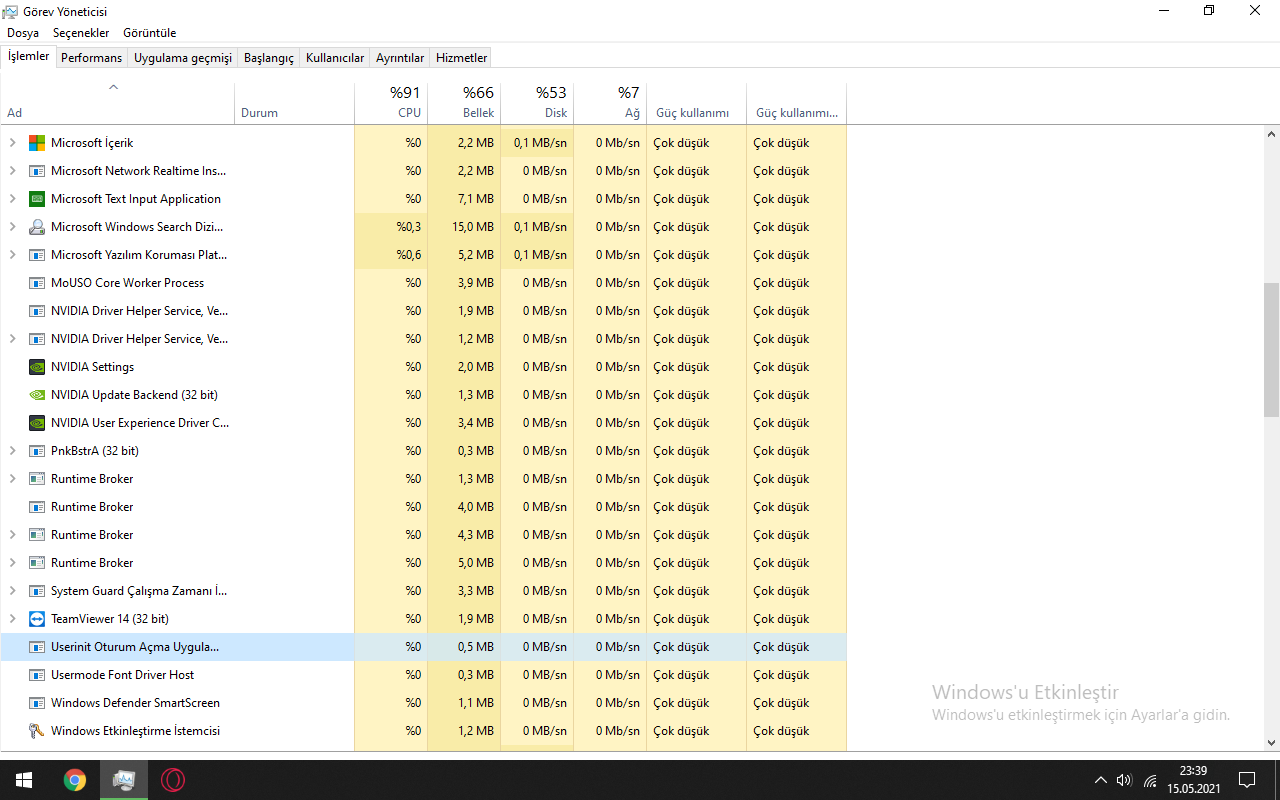Click the Task Manager taskbar icon

point(124,780)
